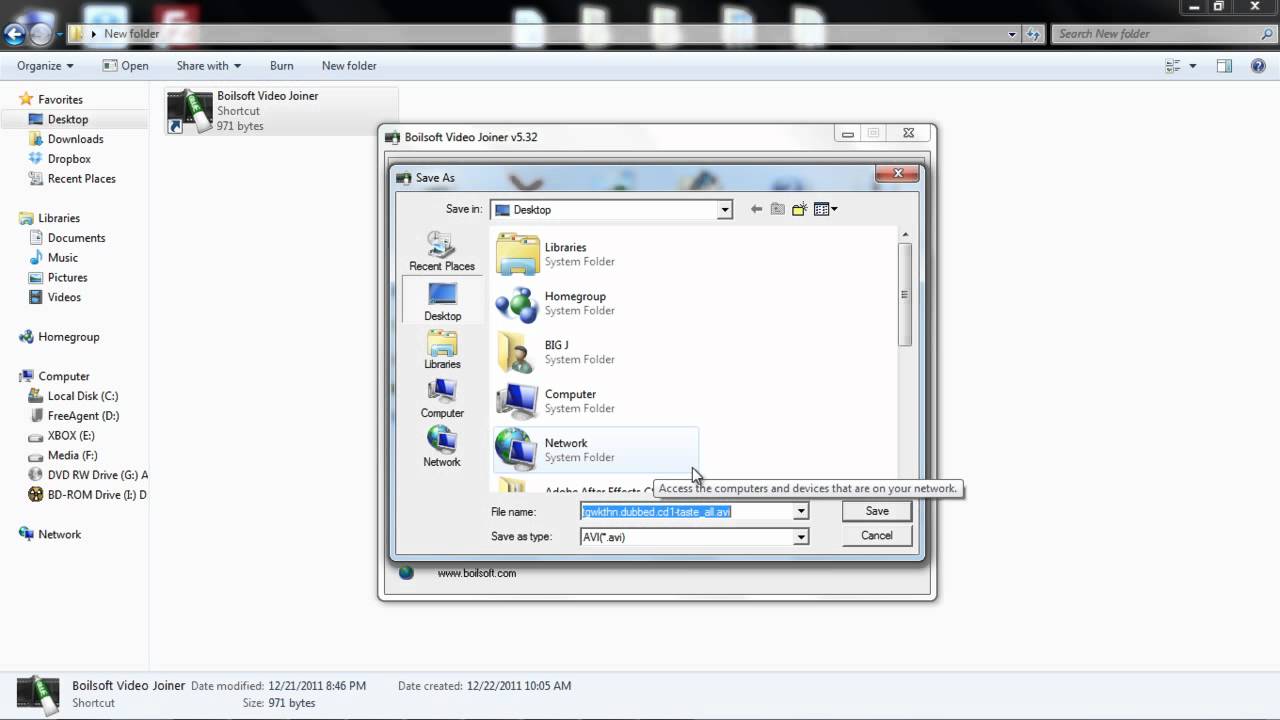Select Desktop under Favorites in Explorer
The height and width of the screenshot is (720, 1280).
click(68, 119)
